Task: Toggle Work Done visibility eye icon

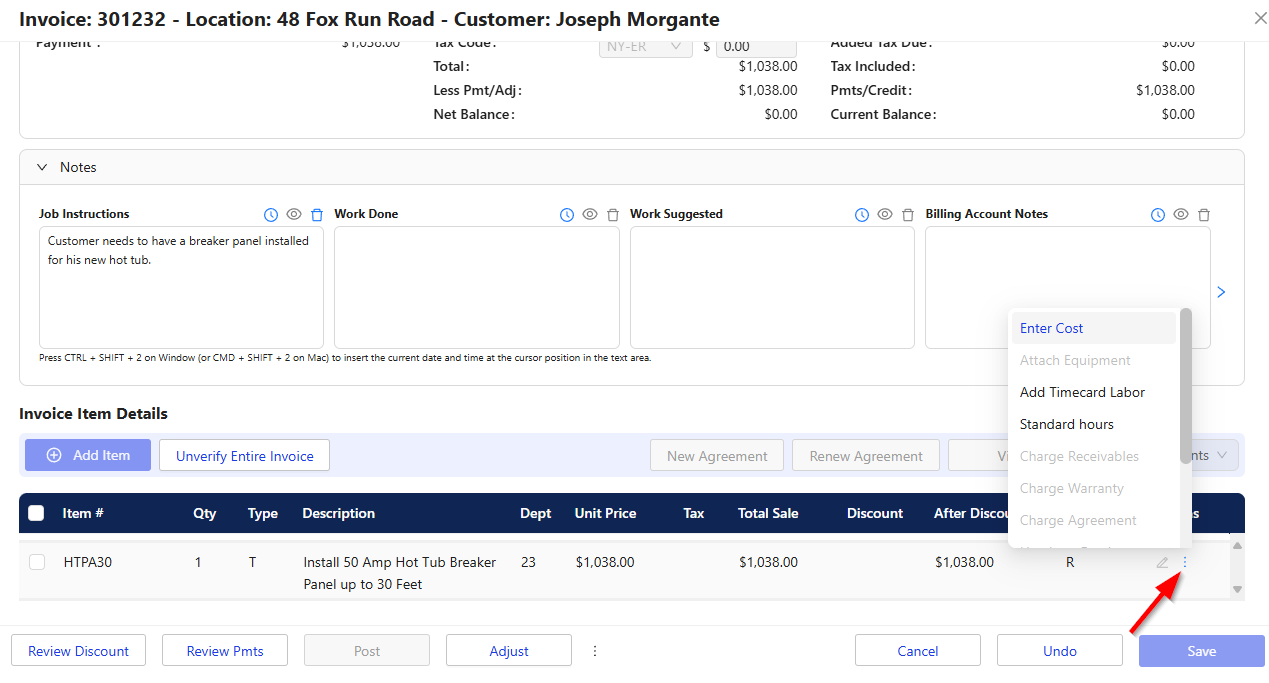Action: pyautogui.click(x=590, y=215)
